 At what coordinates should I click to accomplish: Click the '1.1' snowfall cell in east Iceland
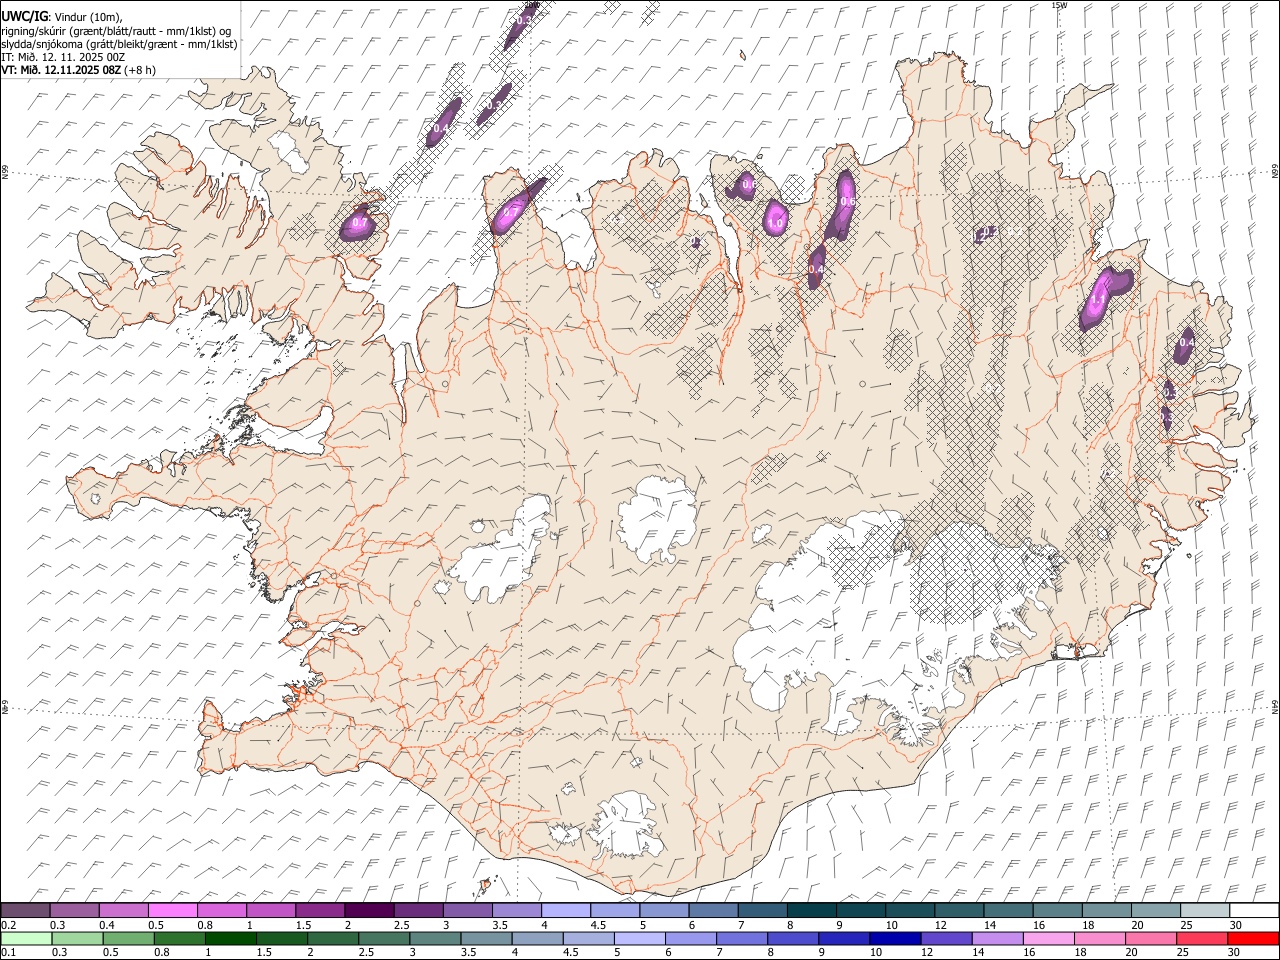[1098, 299]
